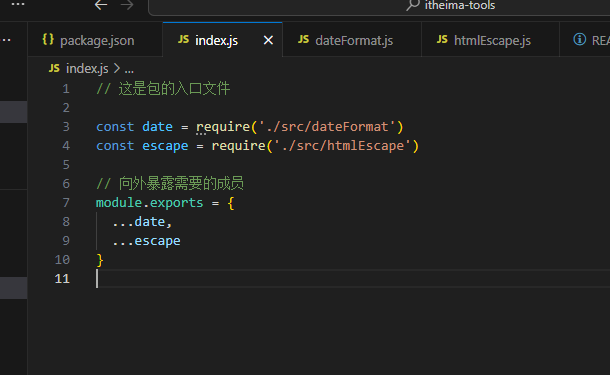The image size is (610, 375).
Task: Open the dateFormat.js tab
Action: [x=352, y=40]
